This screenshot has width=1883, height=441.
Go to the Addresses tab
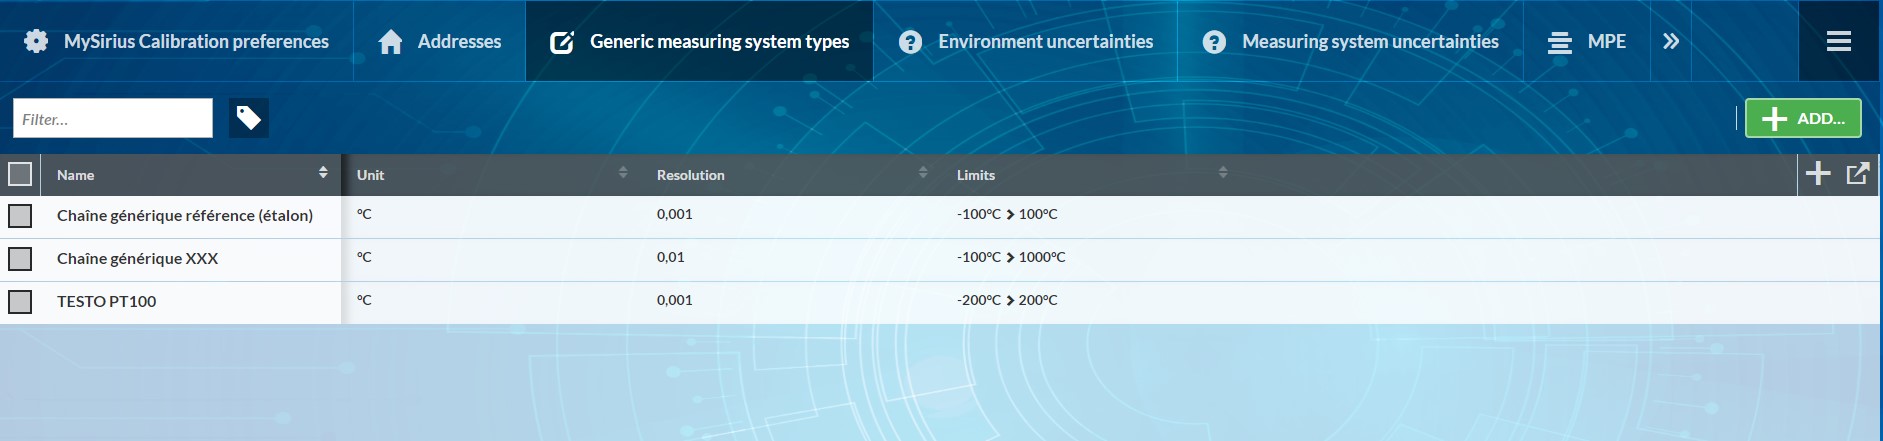tap(439, 41)
